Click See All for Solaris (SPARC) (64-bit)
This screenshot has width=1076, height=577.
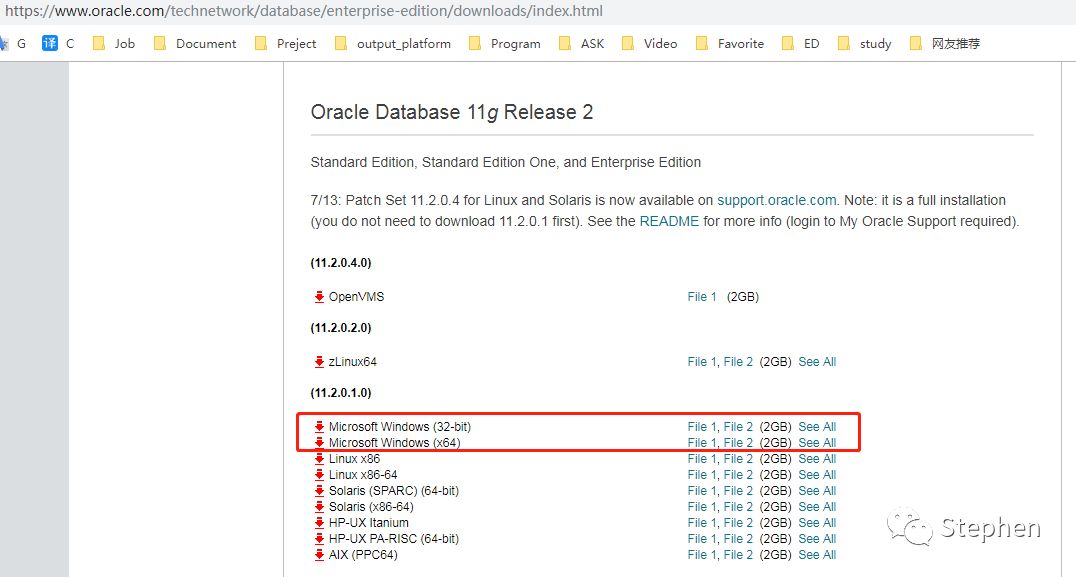[x=817, y=491]
